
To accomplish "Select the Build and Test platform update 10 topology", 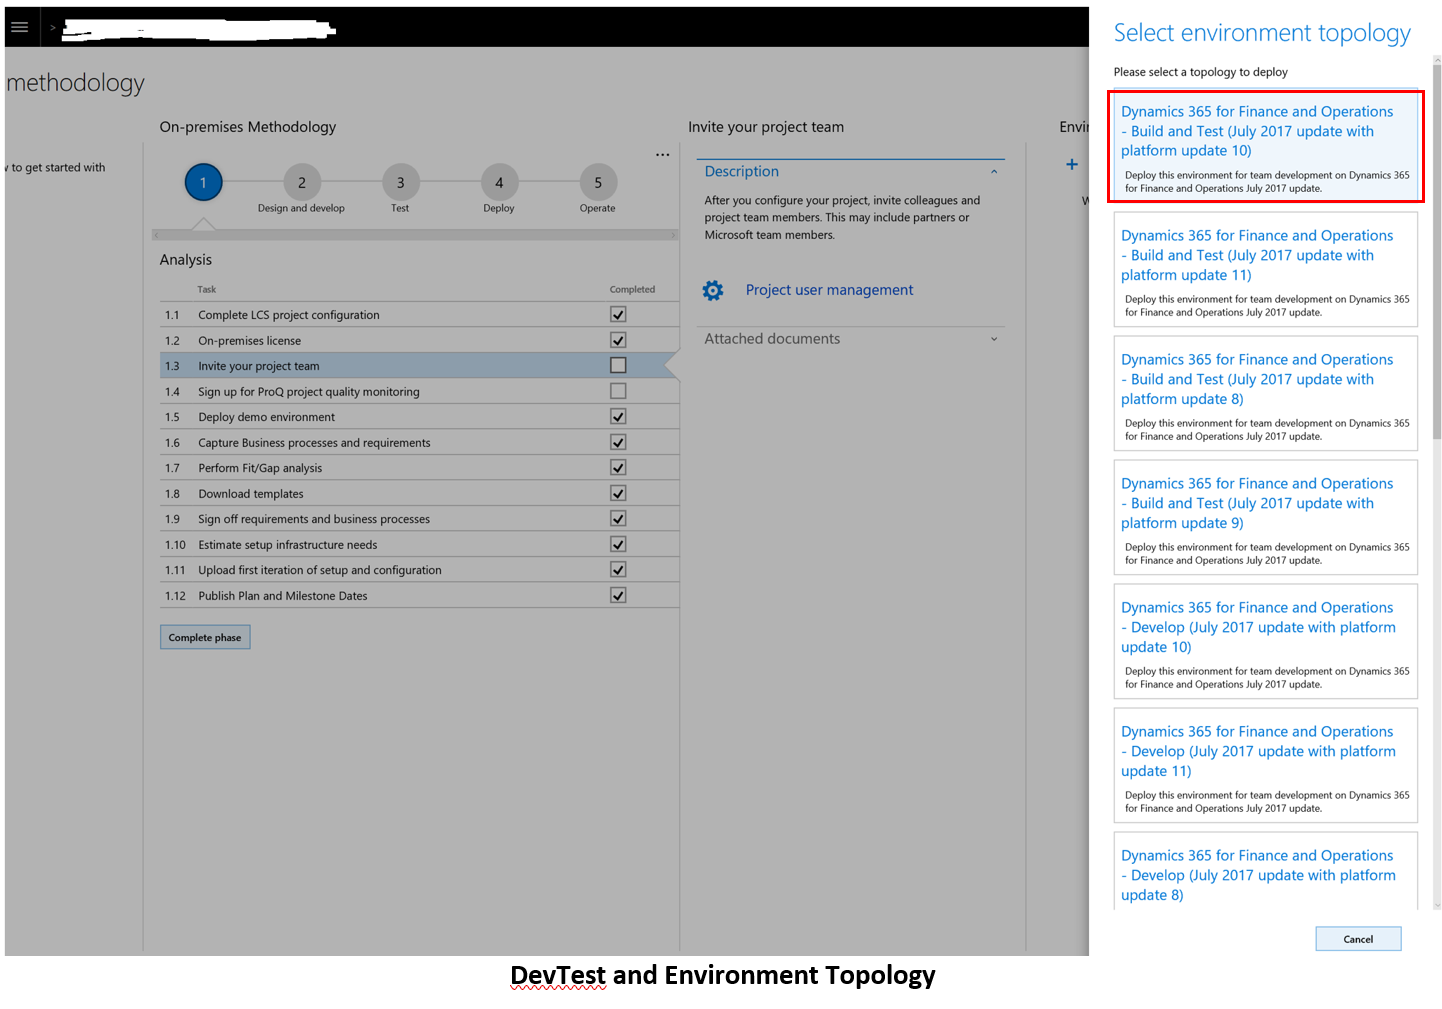I will click(1264, 146).
